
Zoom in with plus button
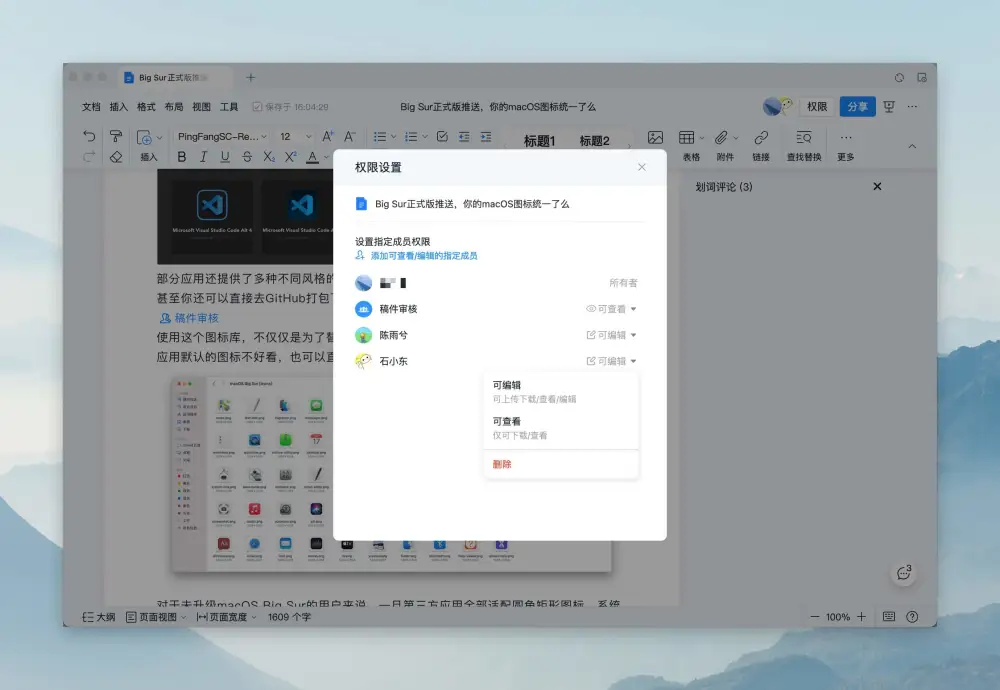click(862, 617)
